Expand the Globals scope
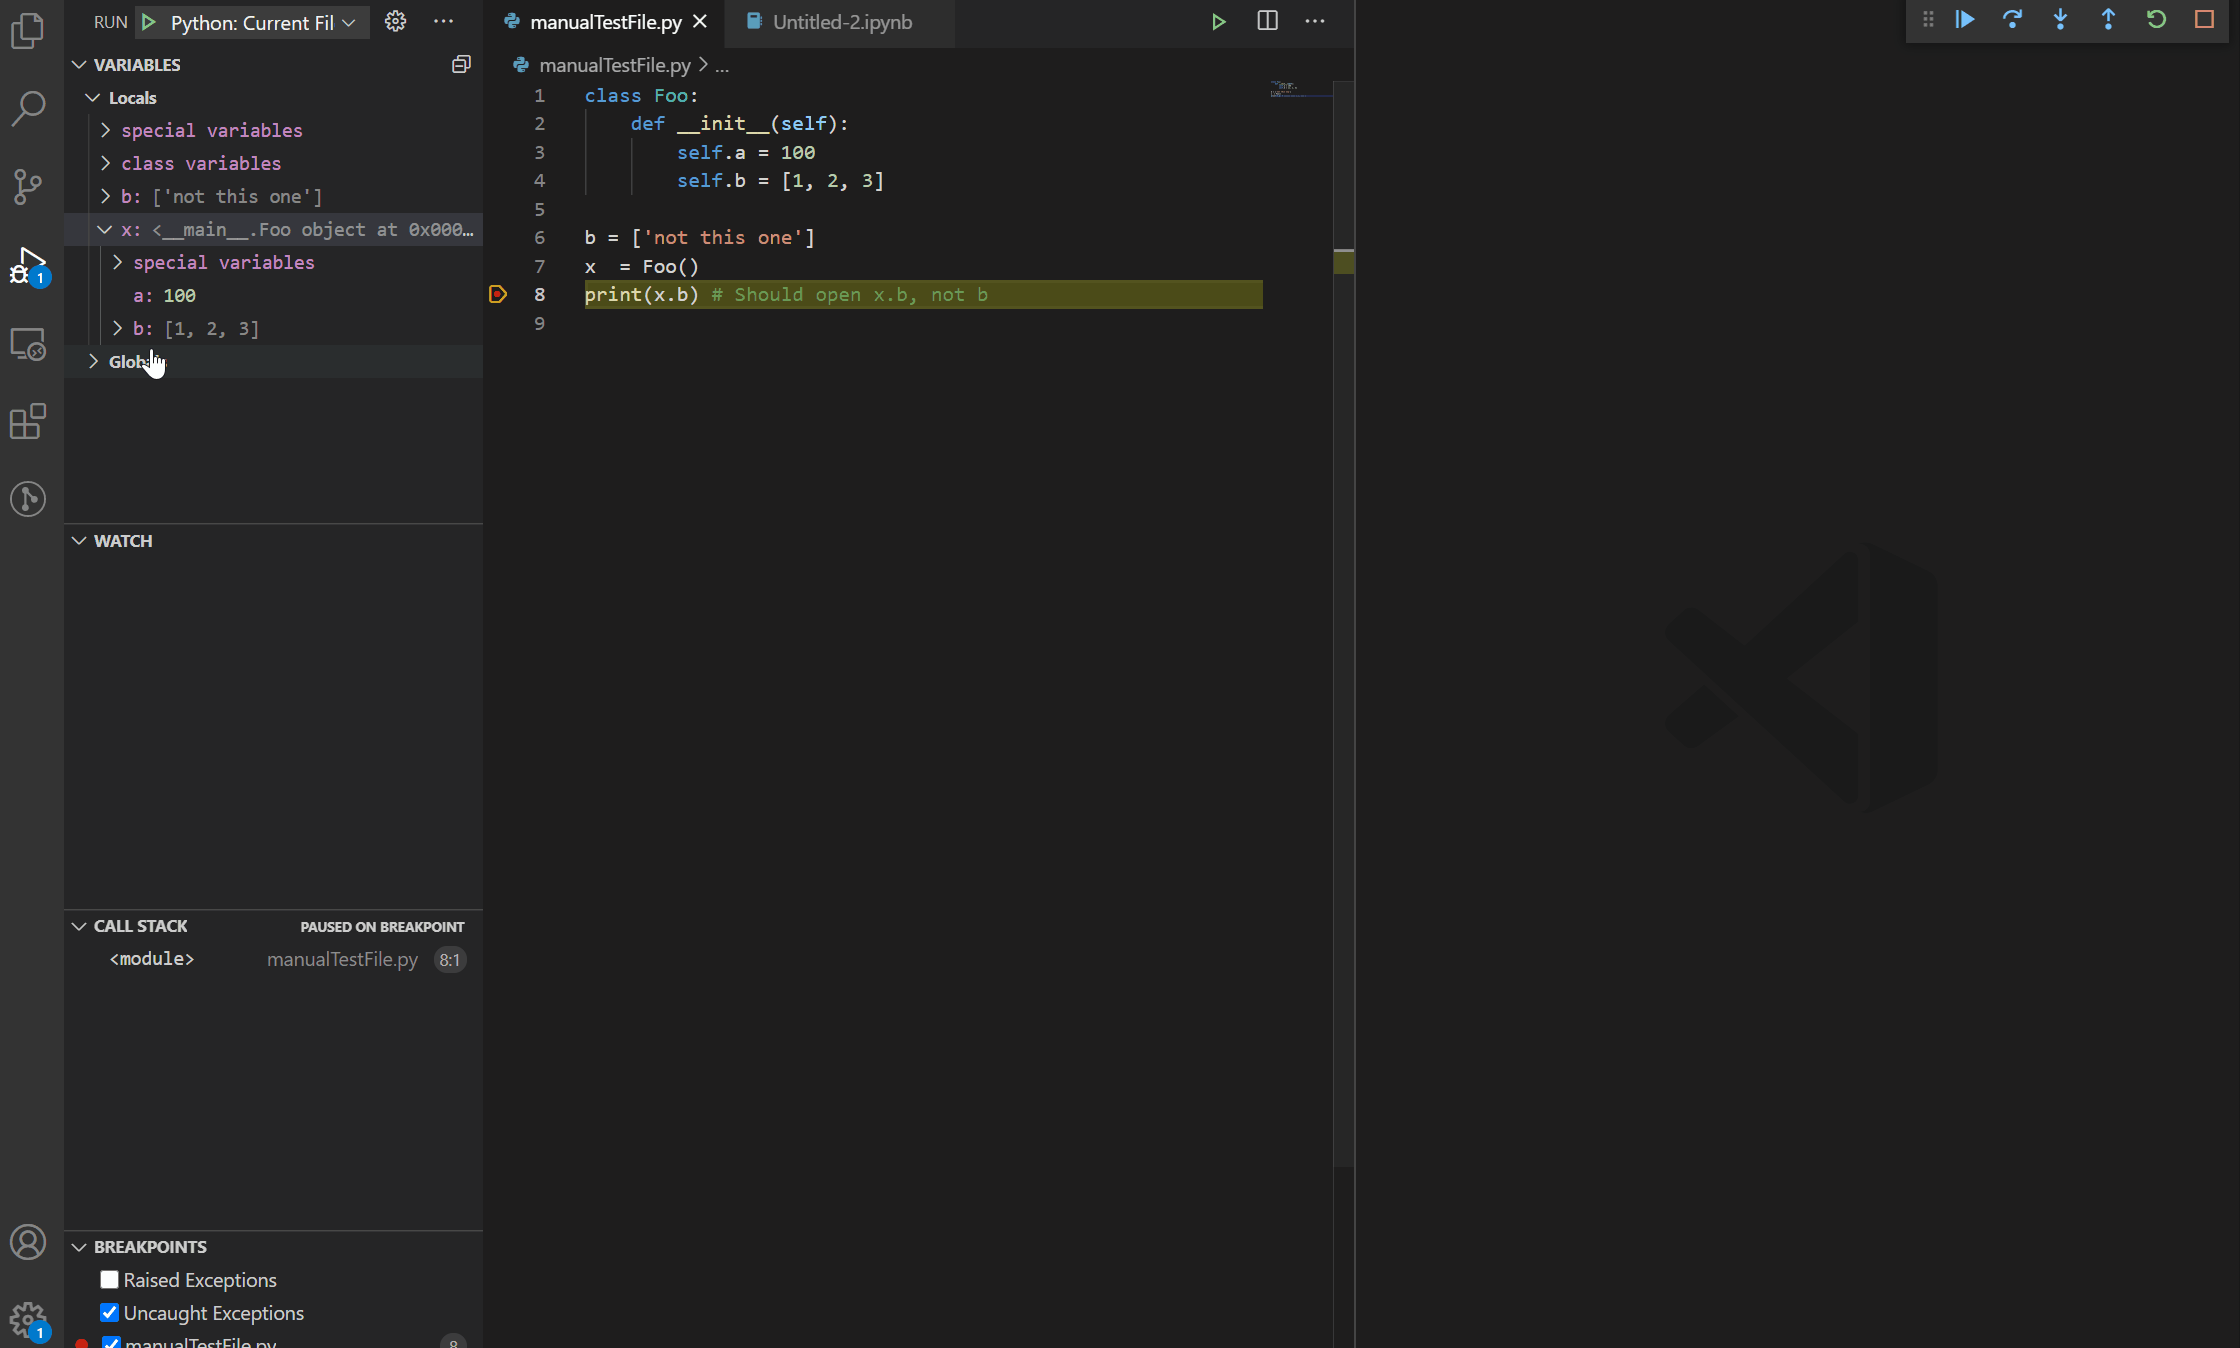 [93, 361]
